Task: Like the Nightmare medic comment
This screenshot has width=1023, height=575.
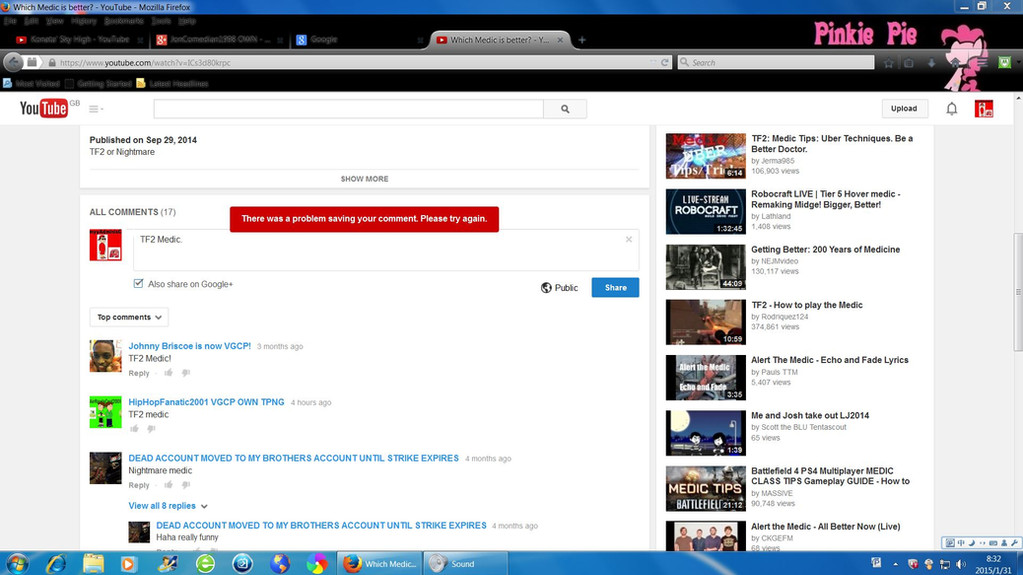Action: (x=168, y=485)
